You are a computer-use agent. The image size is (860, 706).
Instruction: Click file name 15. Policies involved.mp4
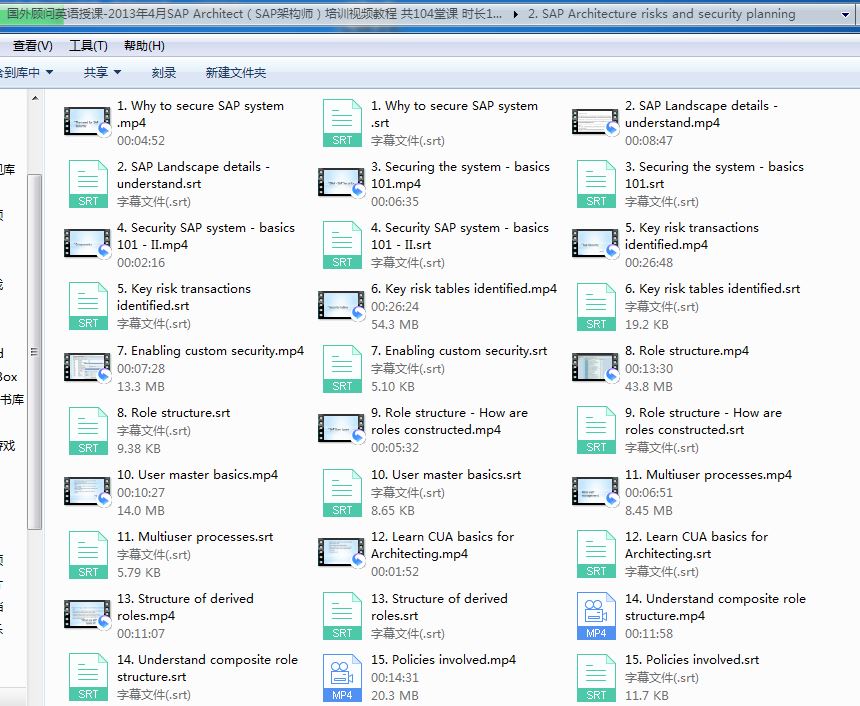click(443, 659)
